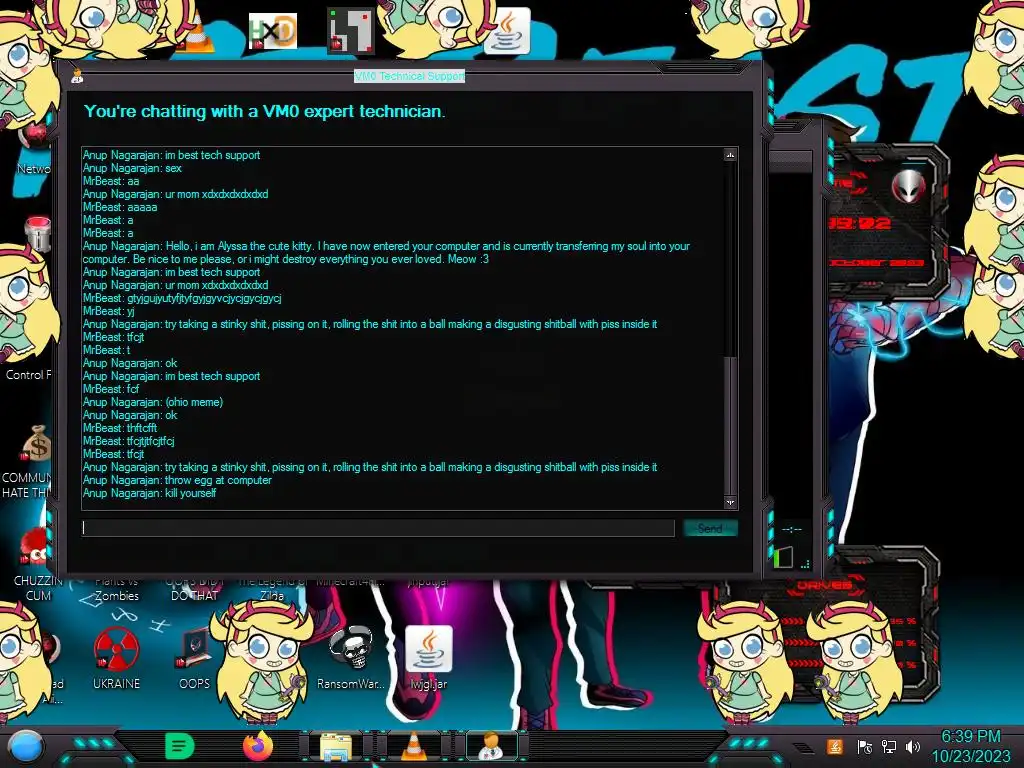The height and width of the screenshot is (768, 1024).
Task: Click the chat line "MrBeast: tfcjtjtfcjtfcj"
Action: coord(129,441)
